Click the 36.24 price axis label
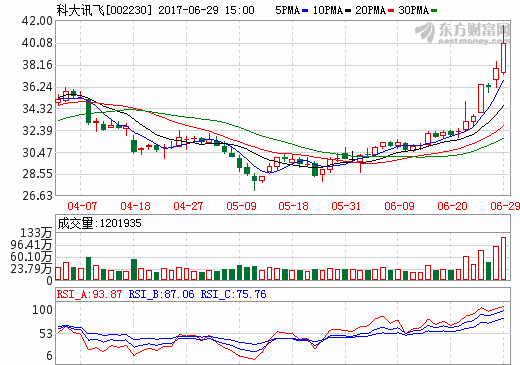 click(37, 87)
